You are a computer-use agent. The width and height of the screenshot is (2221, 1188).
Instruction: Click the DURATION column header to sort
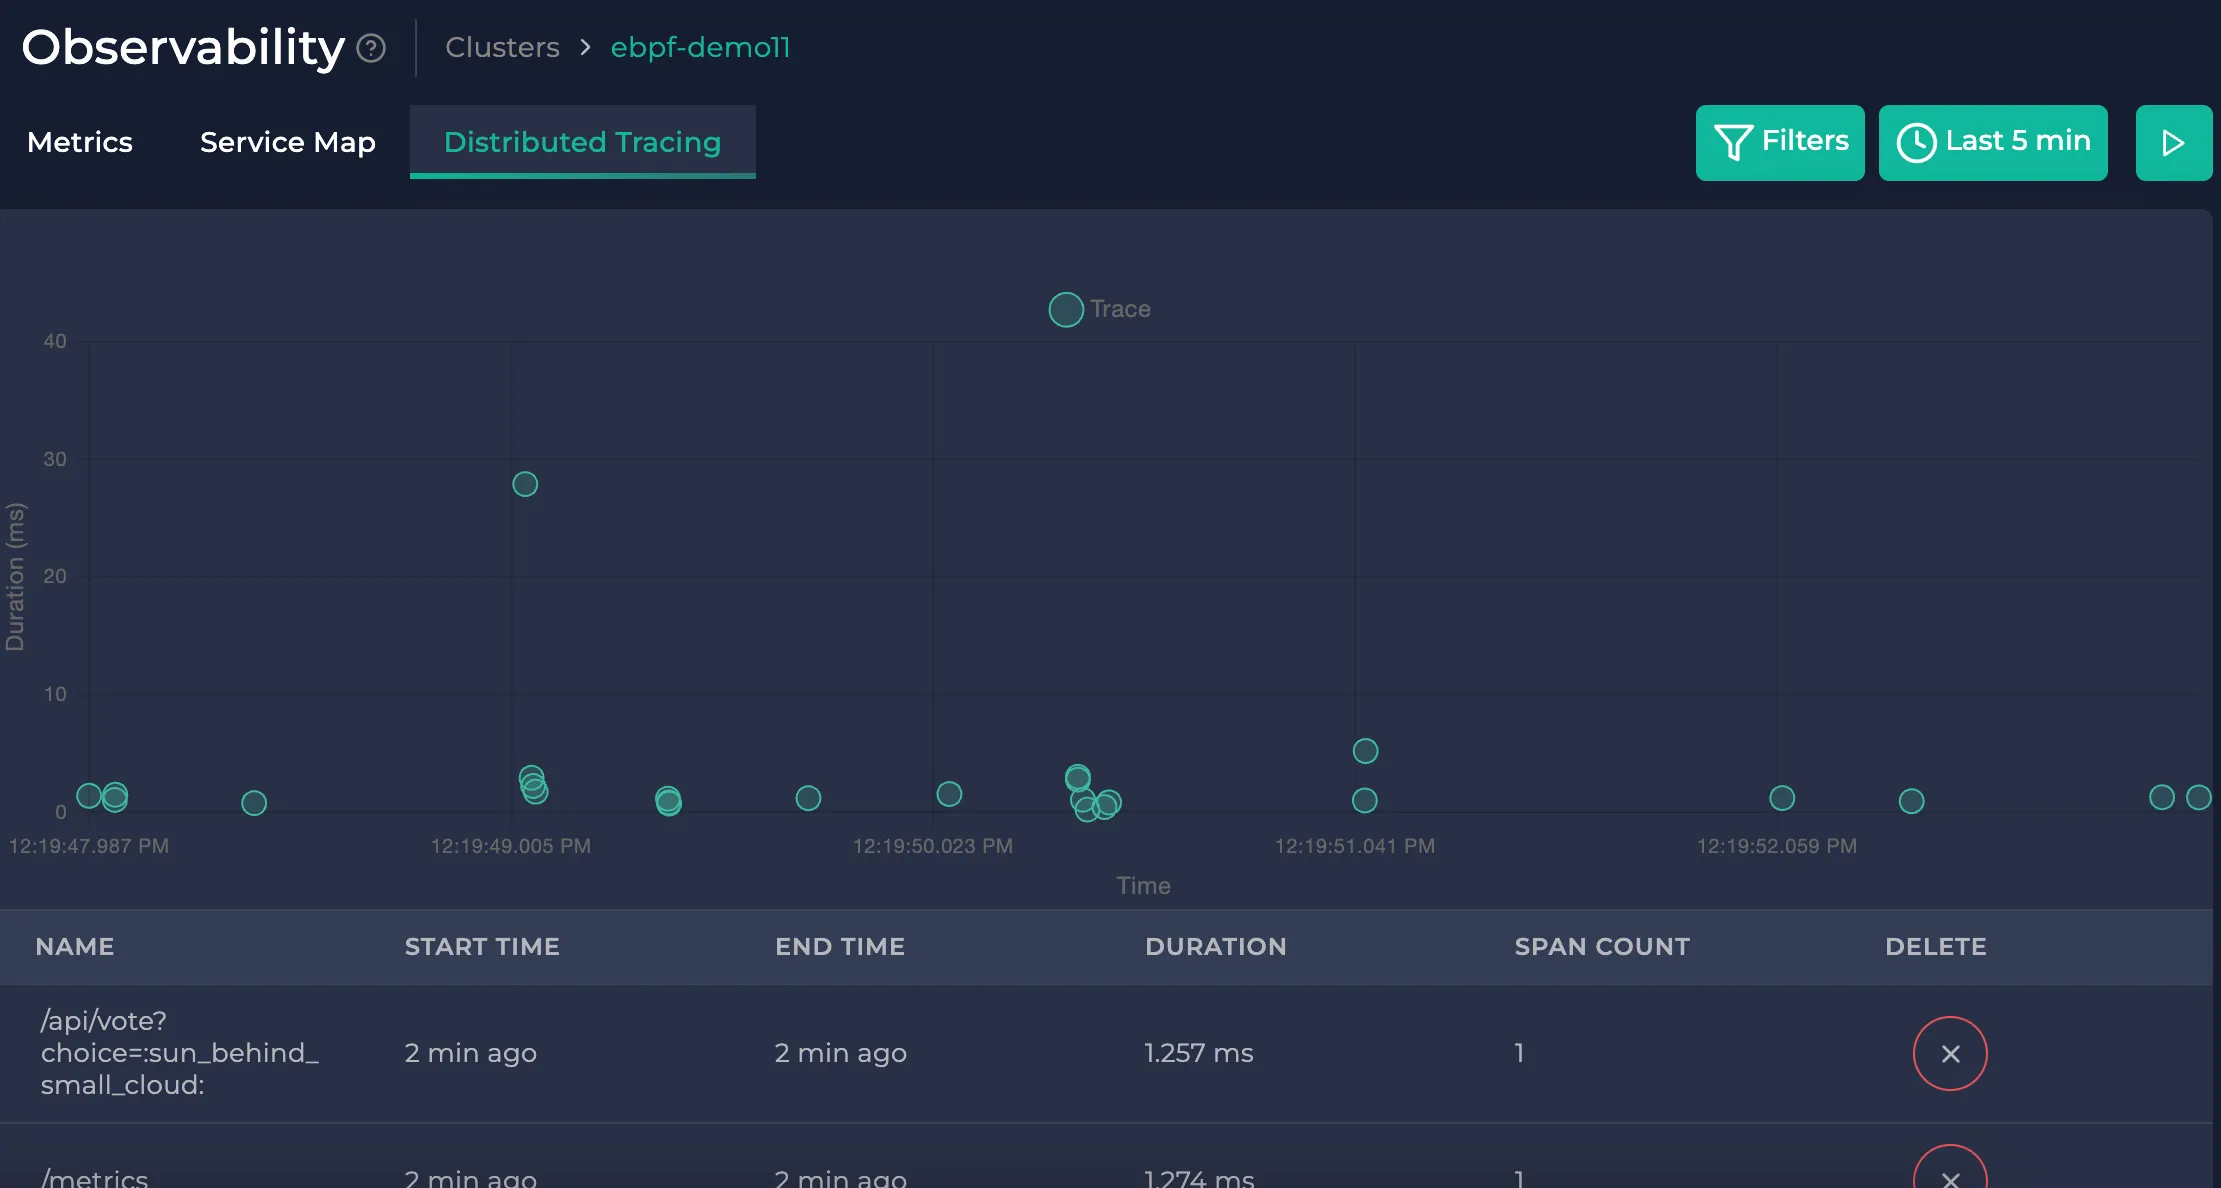coord(1216,946)
